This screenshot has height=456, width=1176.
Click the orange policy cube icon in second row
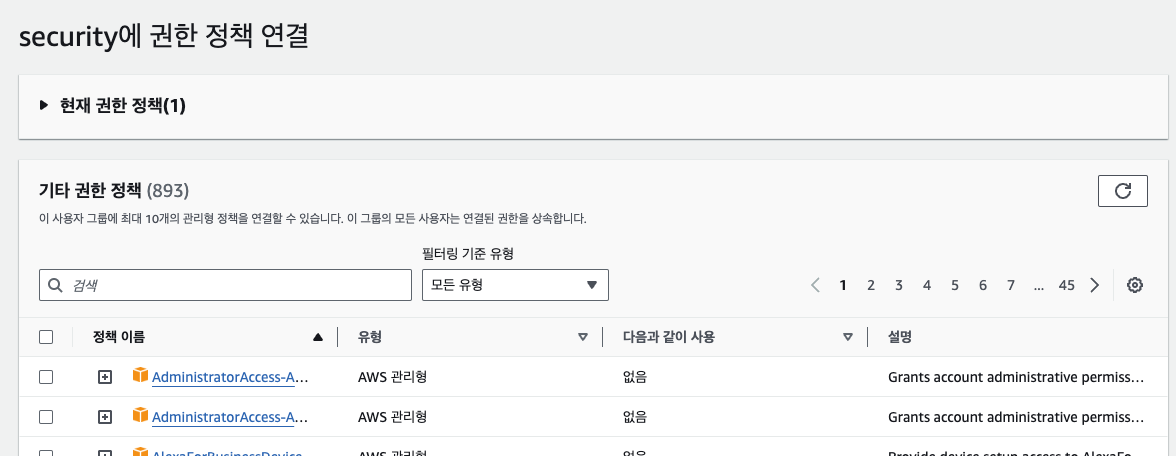tap(140, 415)
